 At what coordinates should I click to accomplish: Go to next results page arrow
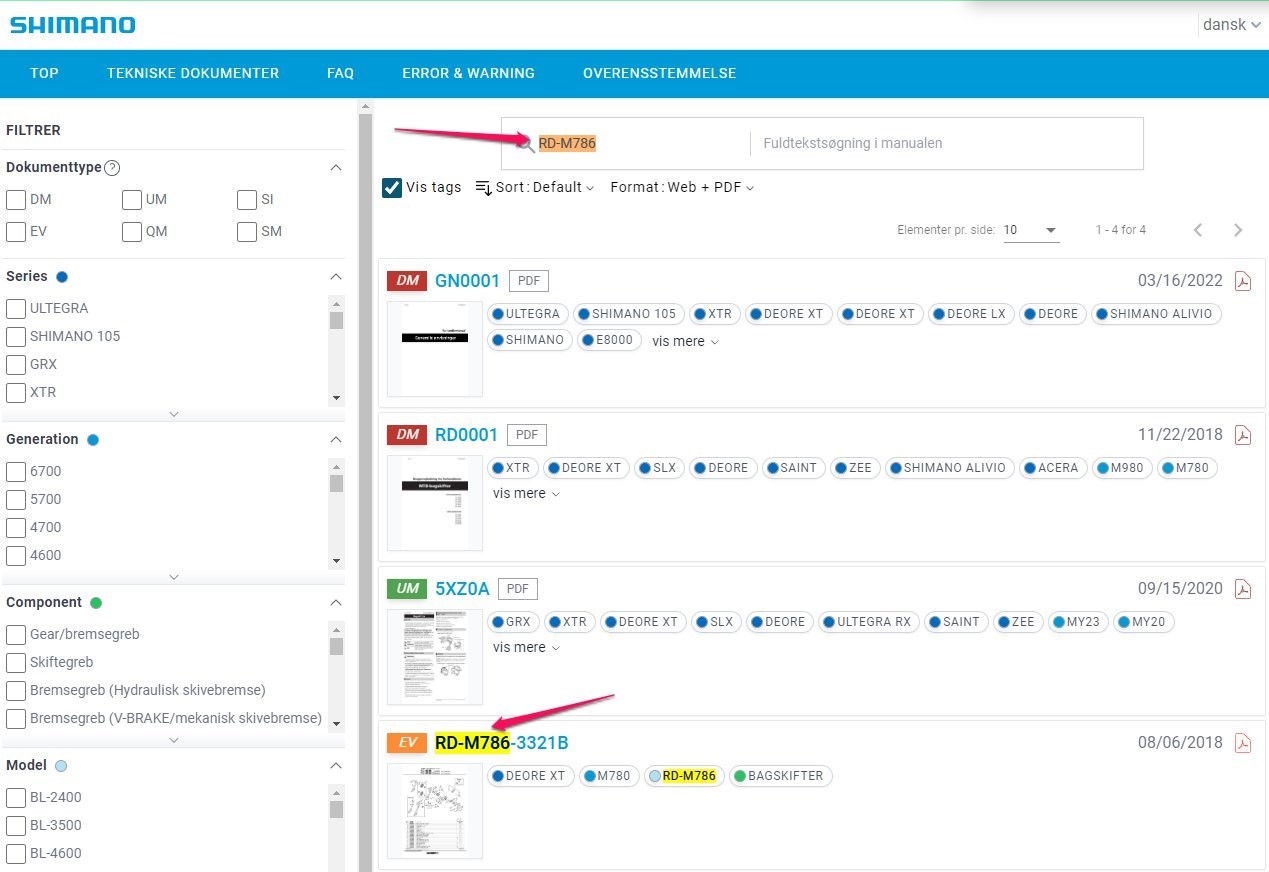click(1238, 230)
